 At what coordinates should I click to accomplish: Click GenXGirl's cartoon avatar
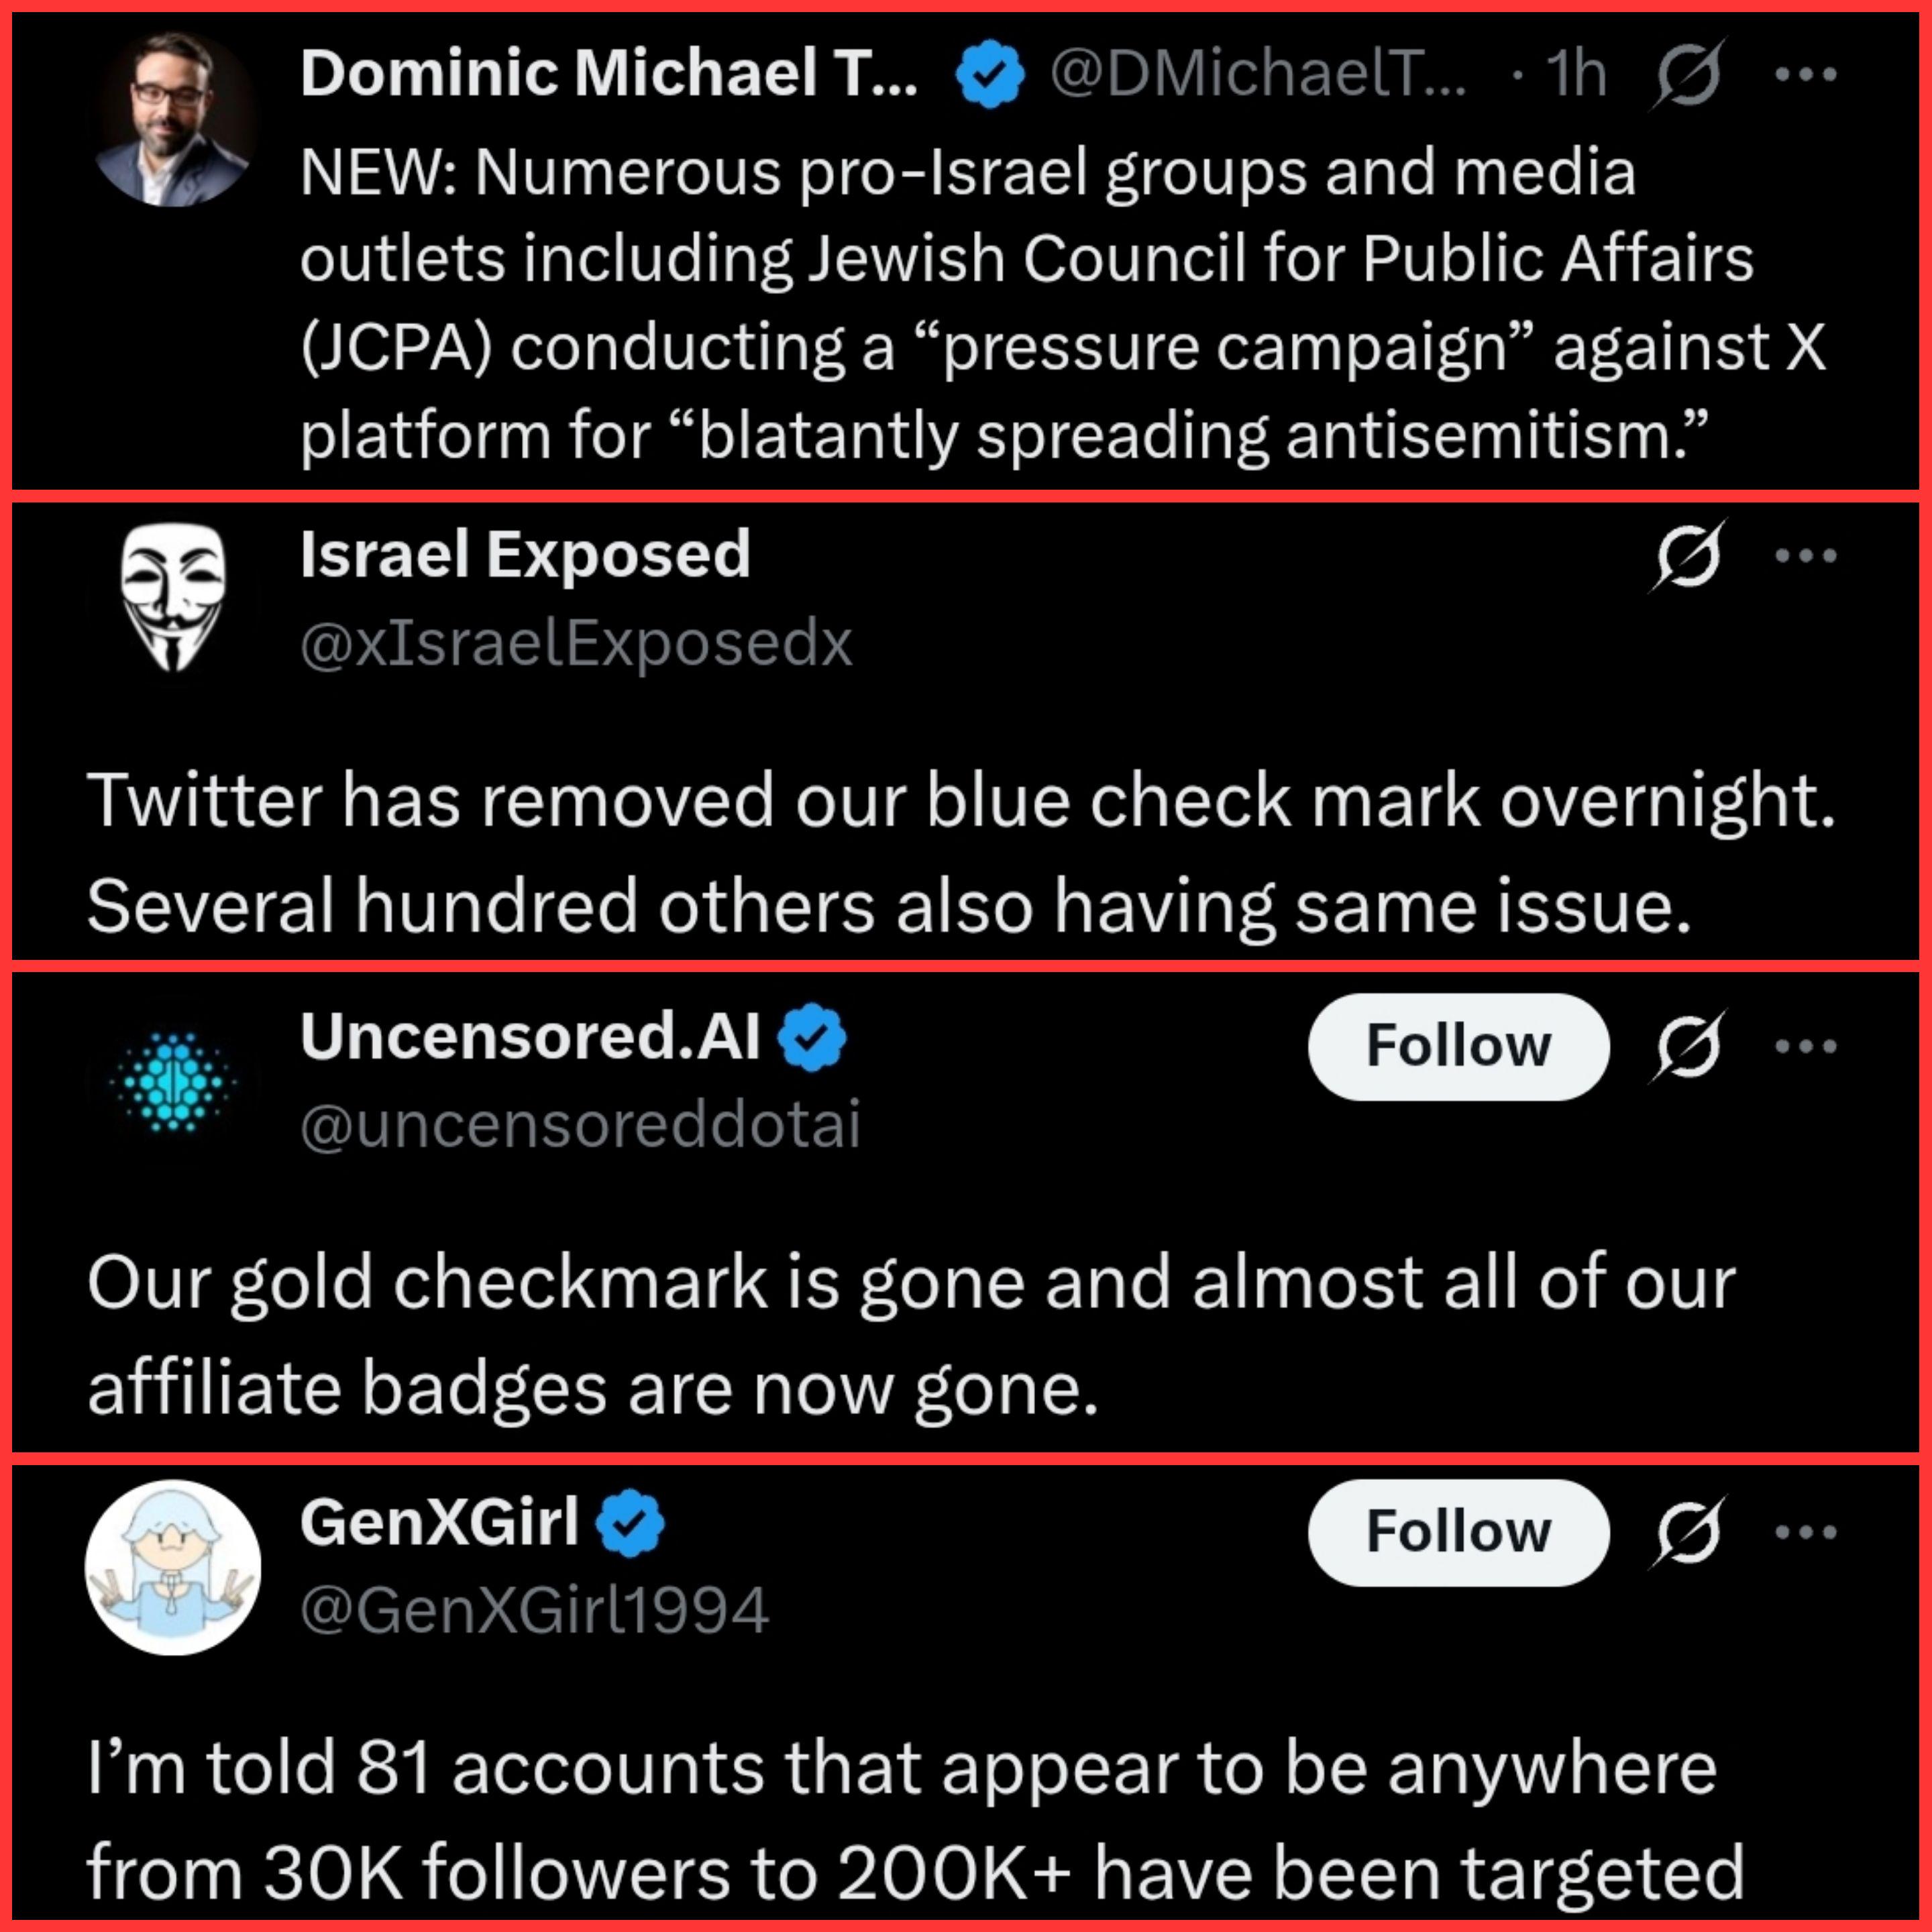[173, 1567]
